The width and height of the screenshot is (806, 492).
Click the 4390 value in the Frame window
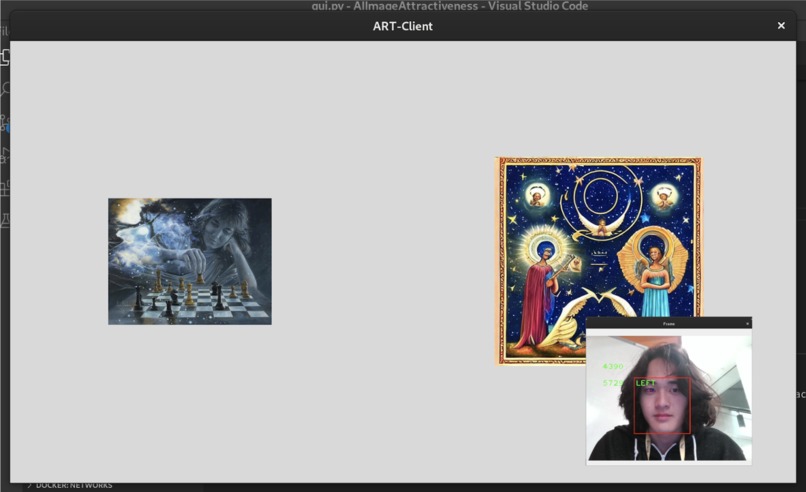[x=613, y=367]
